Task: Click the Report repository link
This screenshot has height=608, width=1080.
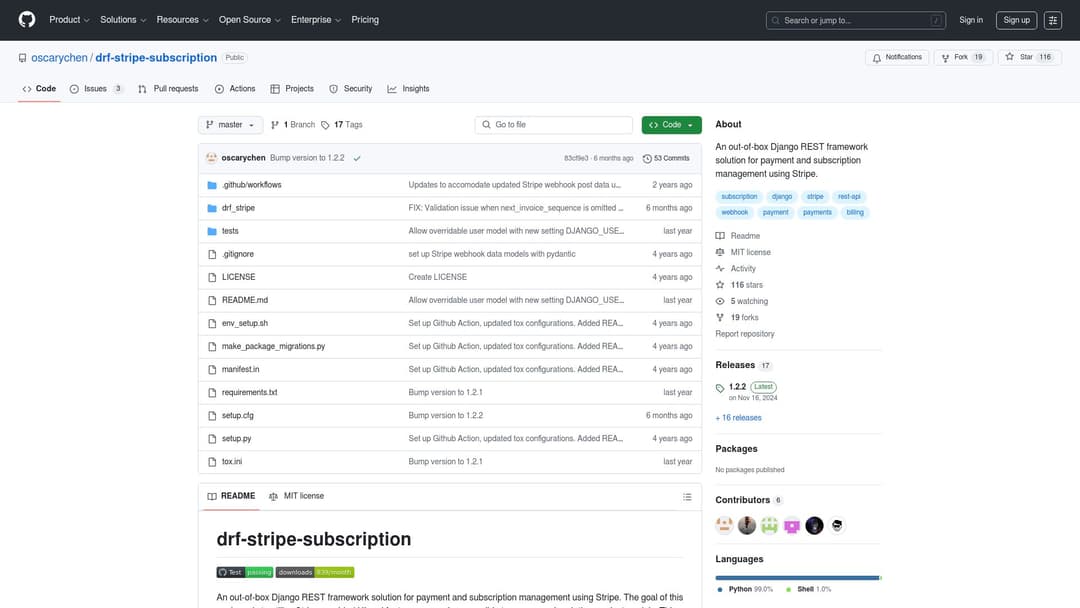Action: click(745, 334)
